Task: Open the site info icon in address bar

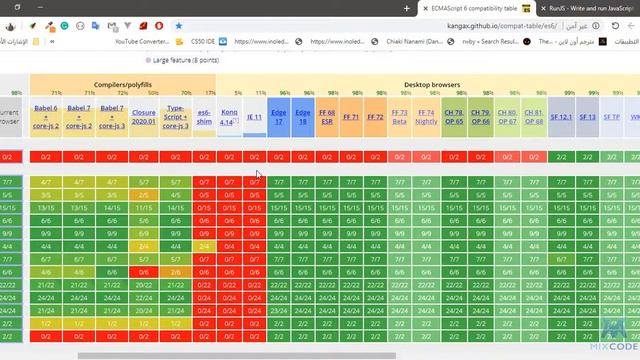Action: click(596, 26)
